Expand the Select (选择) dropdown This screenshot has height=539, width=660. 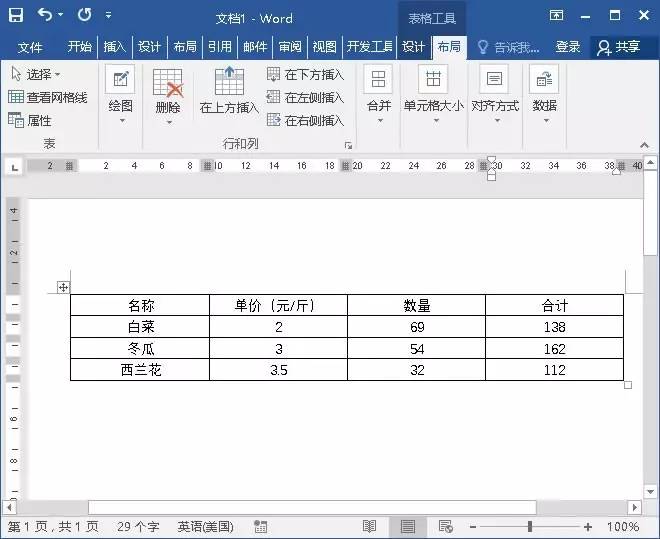coord(35,74)
